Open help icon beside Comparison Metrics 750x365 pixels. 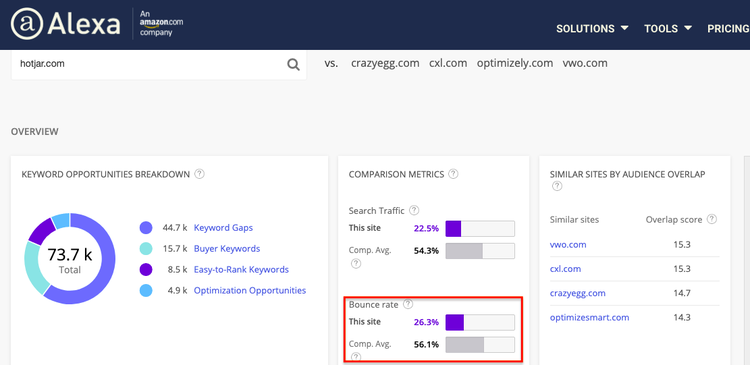[453, 174]
